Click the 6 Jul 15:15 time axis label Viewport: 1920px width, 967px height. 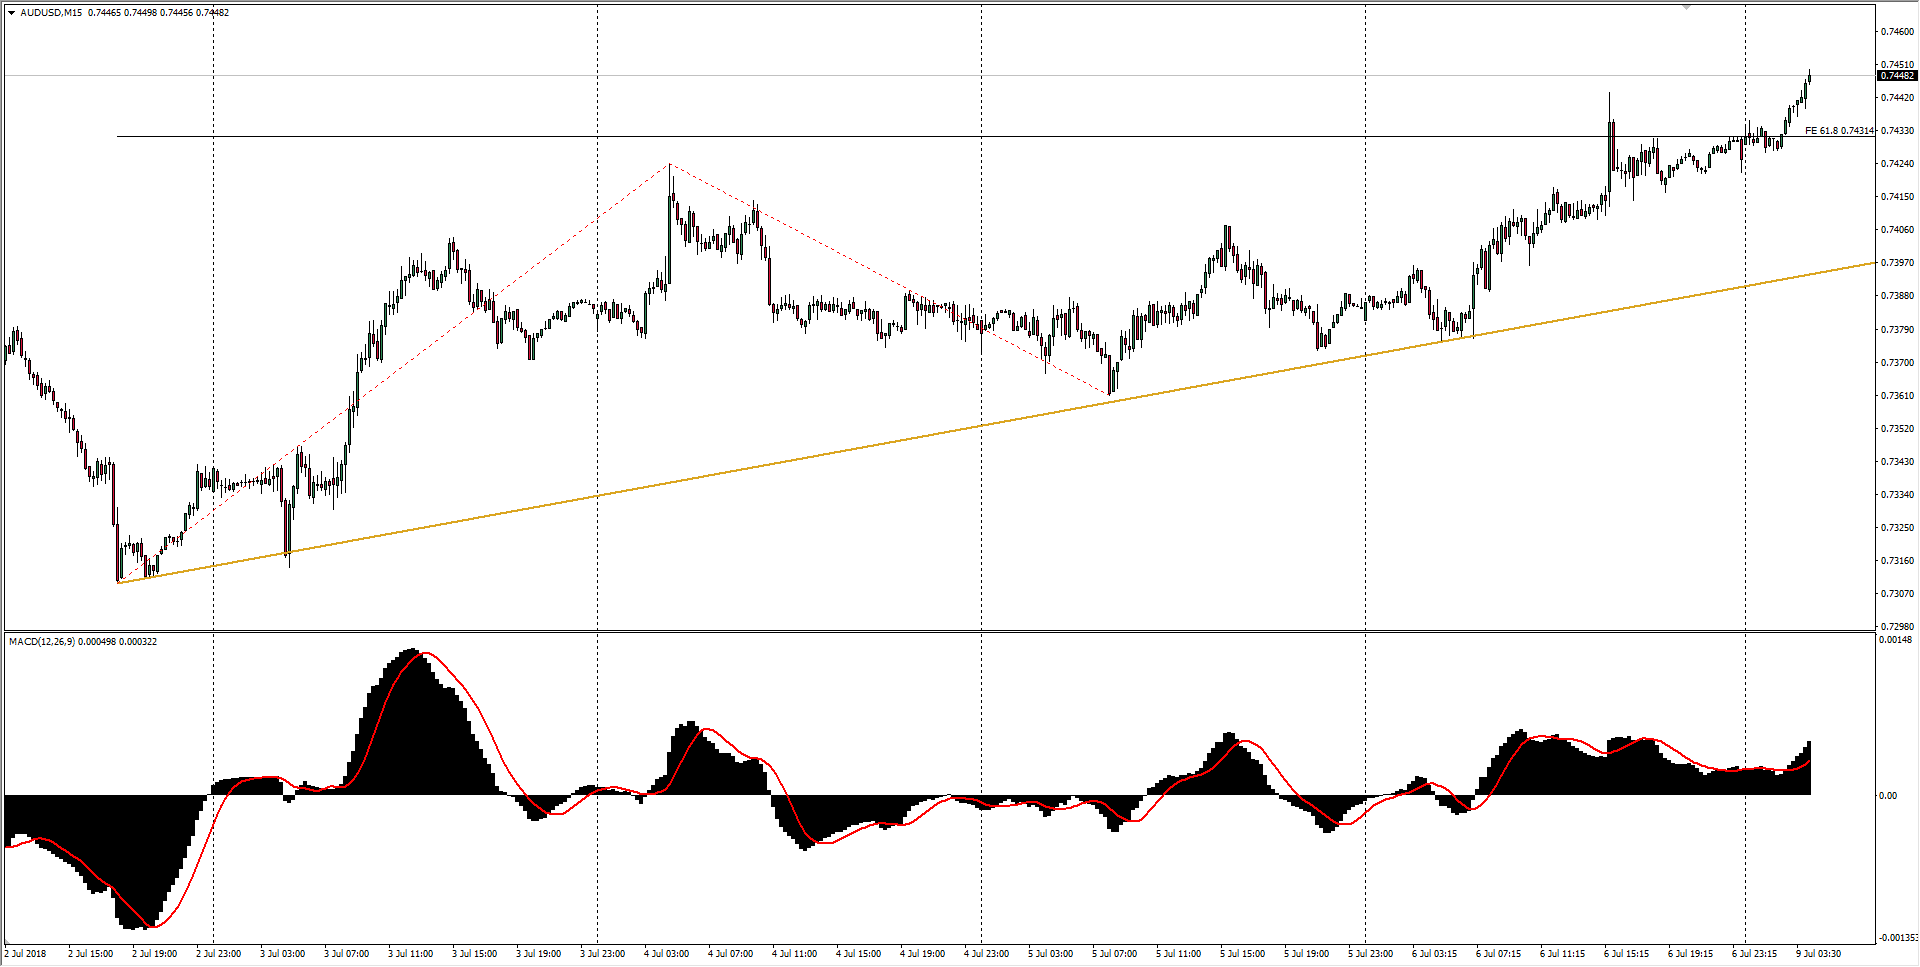(1626, 954)
